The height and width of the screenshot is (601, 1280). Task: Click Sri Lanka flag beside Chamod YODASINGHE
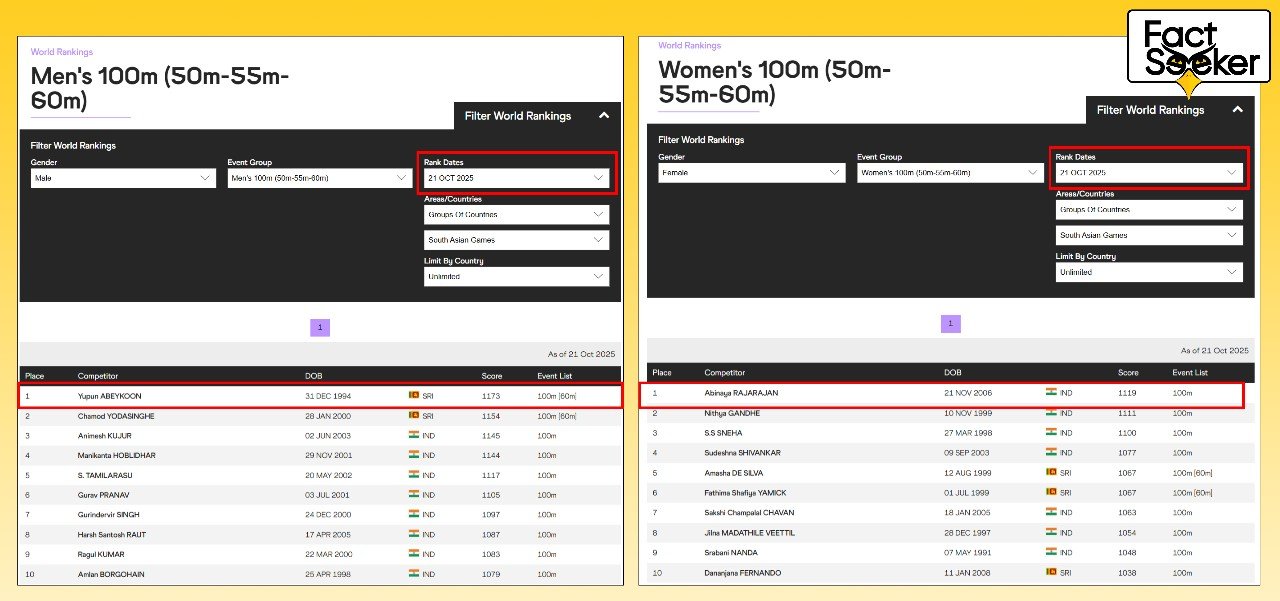pyautogui.click(x=414, y=416)
